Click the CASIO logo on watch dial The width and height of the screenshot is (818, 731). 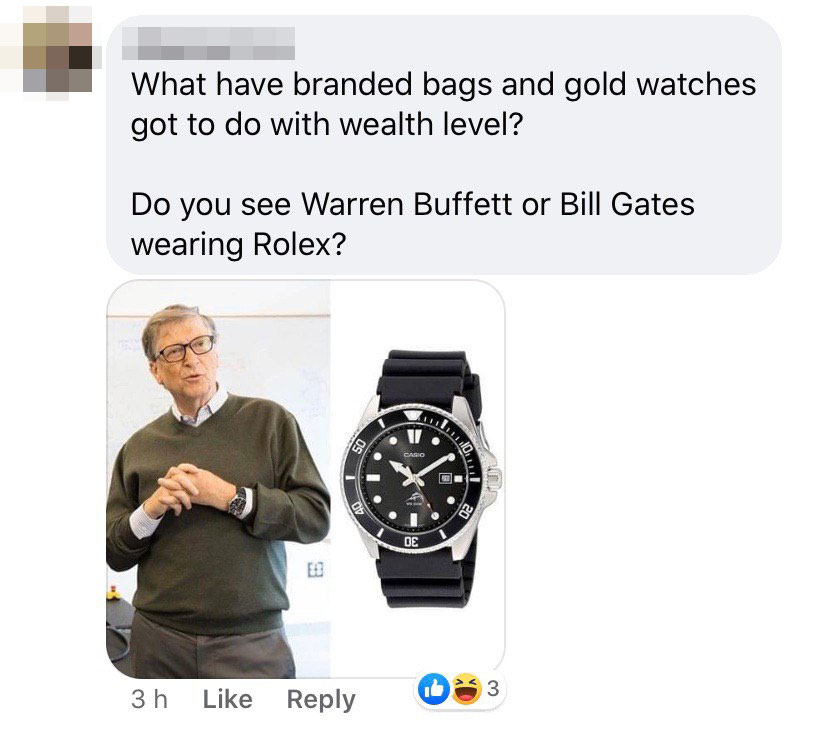point(414,455)
